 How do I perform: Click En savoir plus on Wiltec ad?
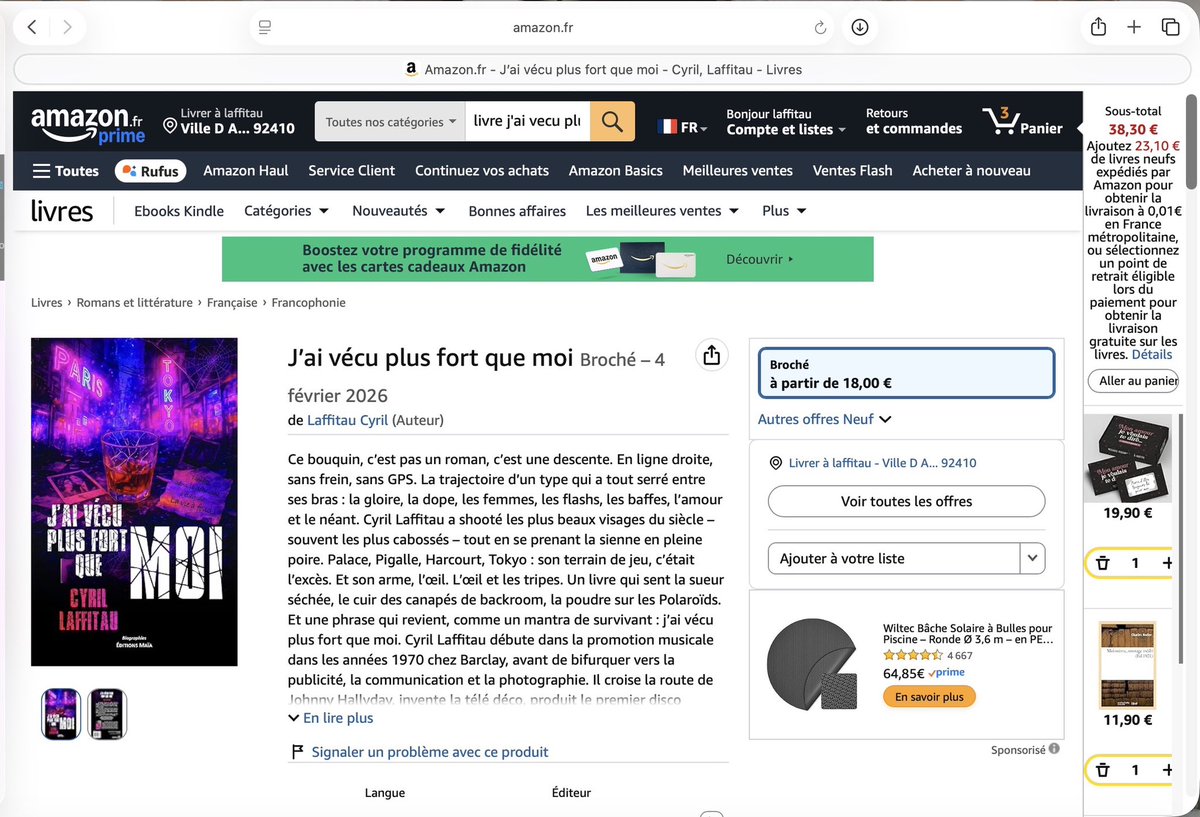(929, 697)
